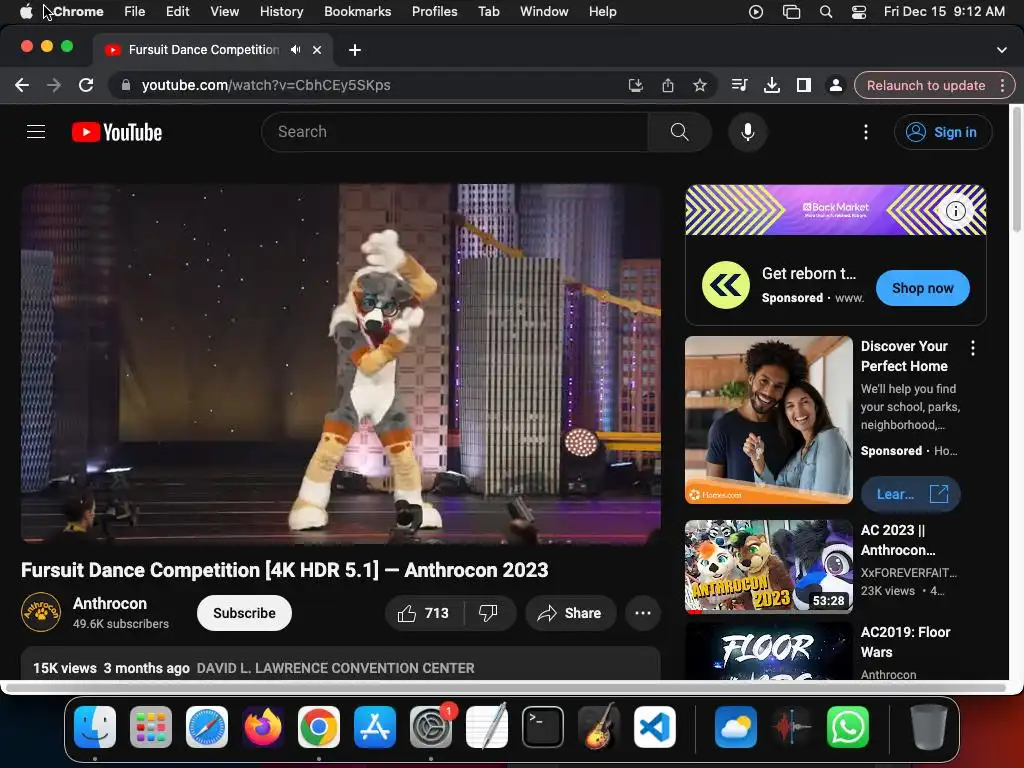
Task: Open WhatsApp from the Dock
Action: 848,727
